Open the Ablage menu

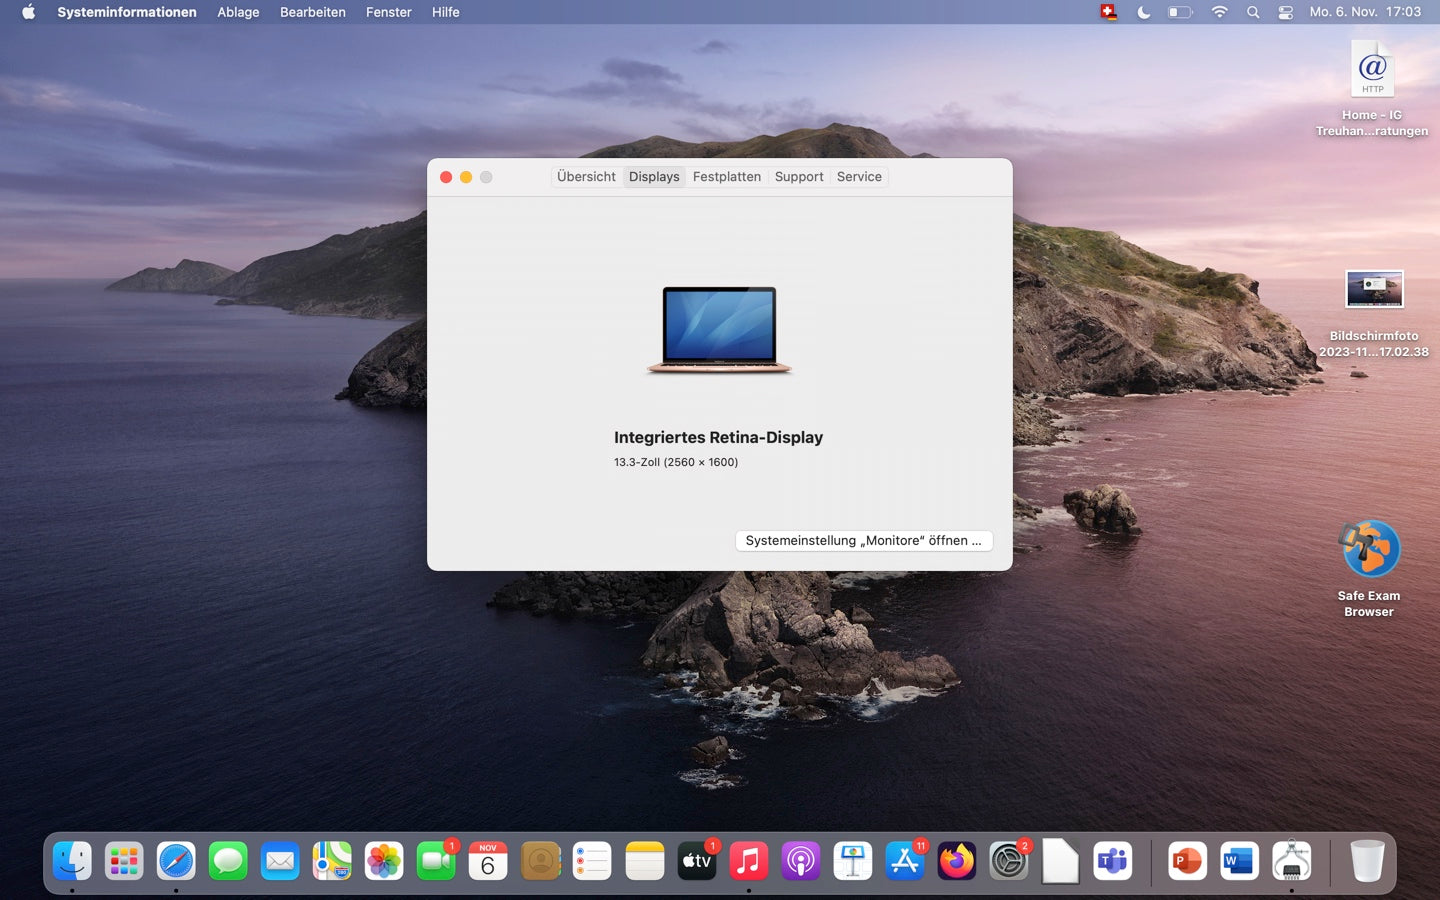coord(238,12)
